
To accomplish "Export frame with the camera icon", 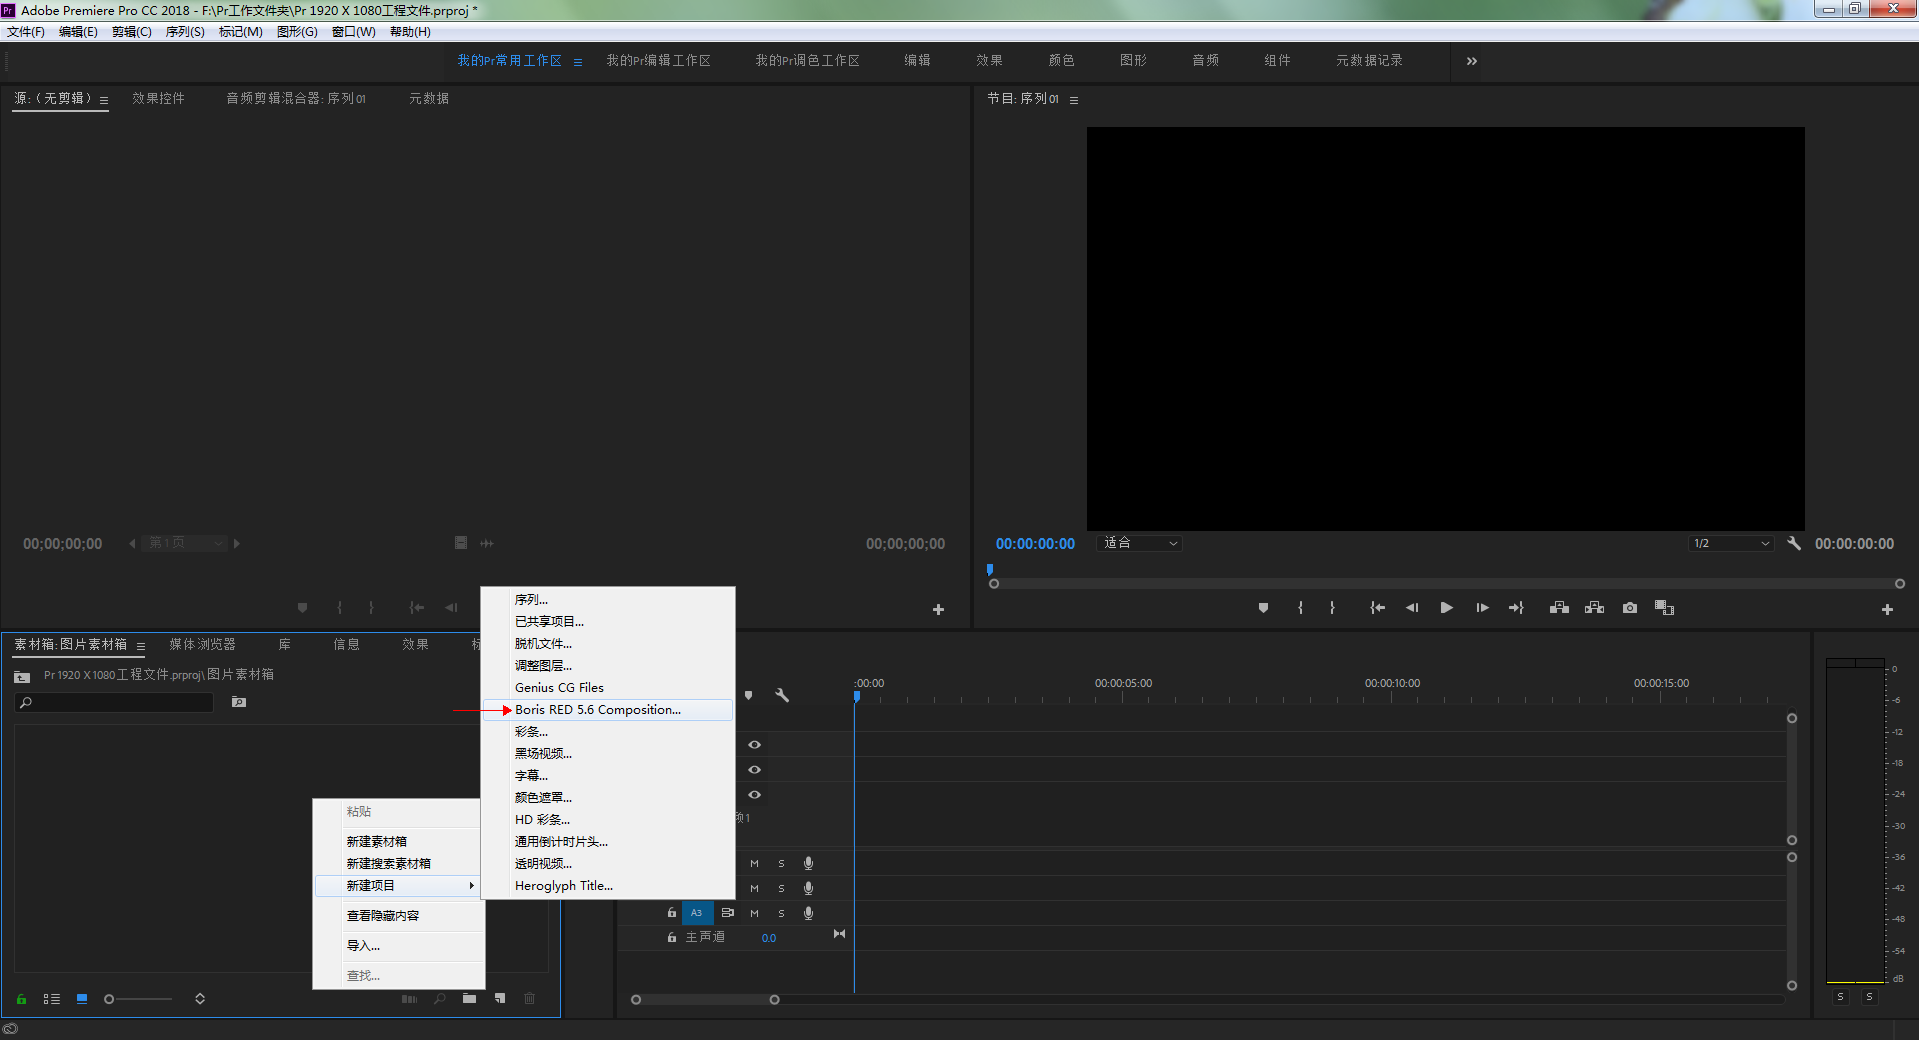I will tap(1630, 608).
